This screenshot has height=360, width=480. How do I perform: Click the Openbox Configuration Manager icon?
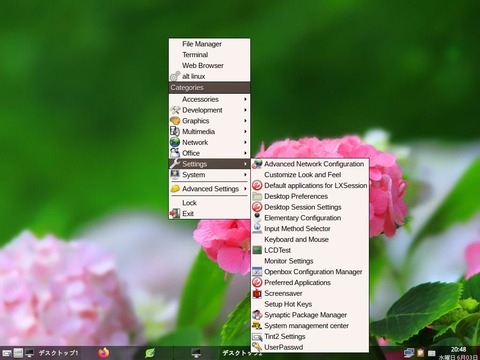pos(257,272)
